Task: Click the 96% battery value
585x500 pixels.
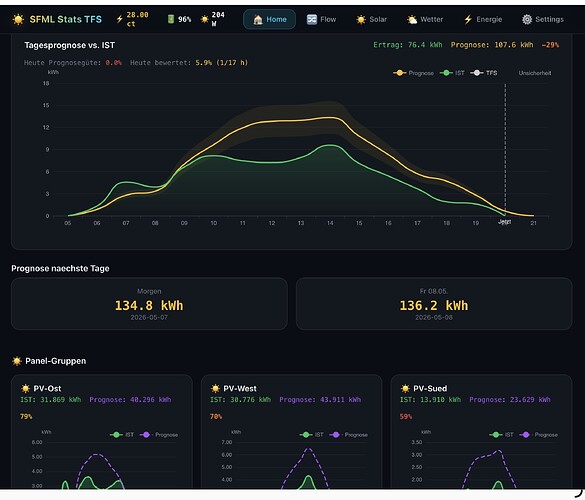Action: (184, 19)
